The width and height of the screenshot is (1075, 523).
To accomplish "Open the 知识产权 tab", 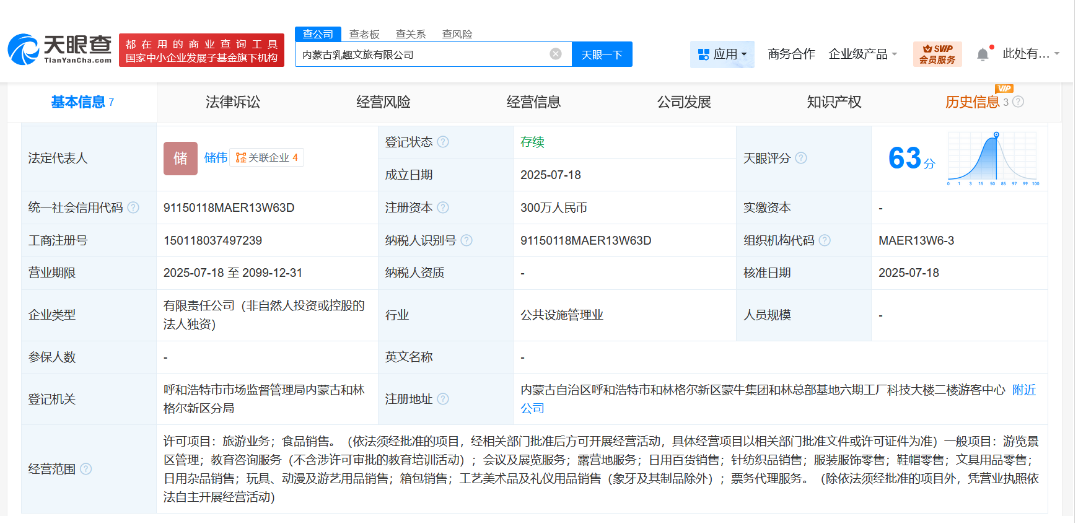I will pos(834,102).
